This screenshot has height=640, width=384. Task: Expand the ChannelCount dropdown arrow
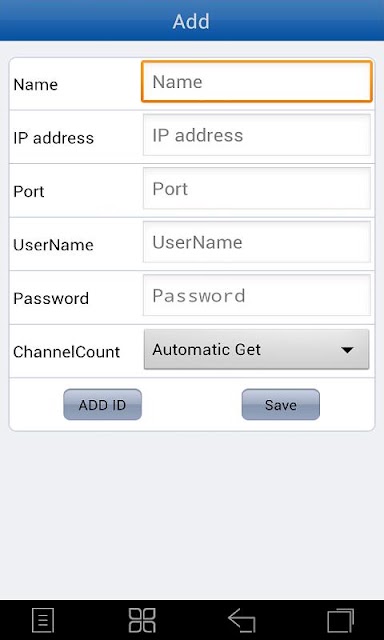click(347, 350)
